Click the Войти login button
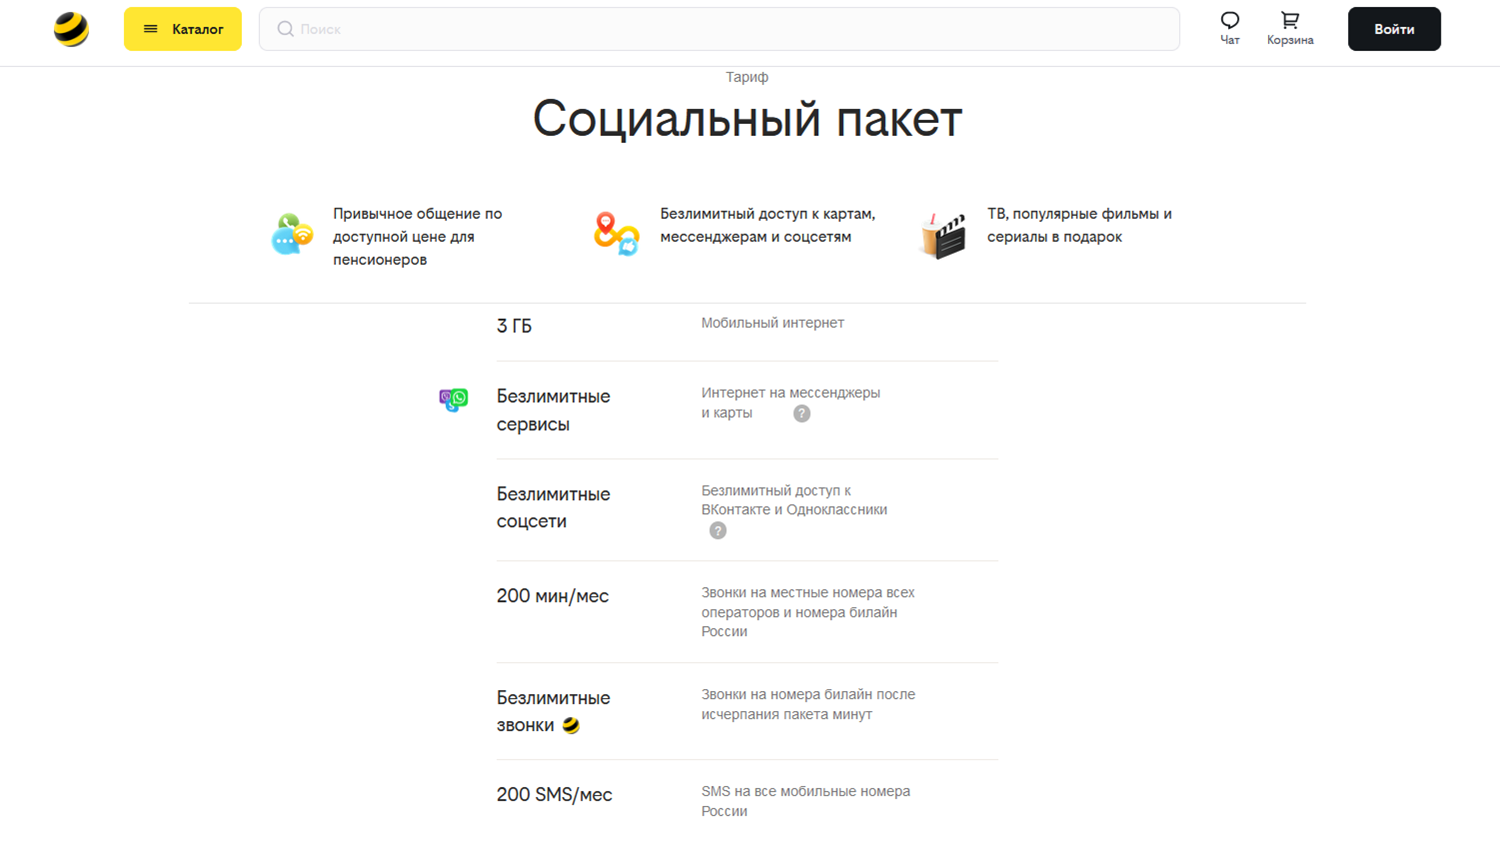Viewport: 1500px width, 841px height. tap(1394, 29)
